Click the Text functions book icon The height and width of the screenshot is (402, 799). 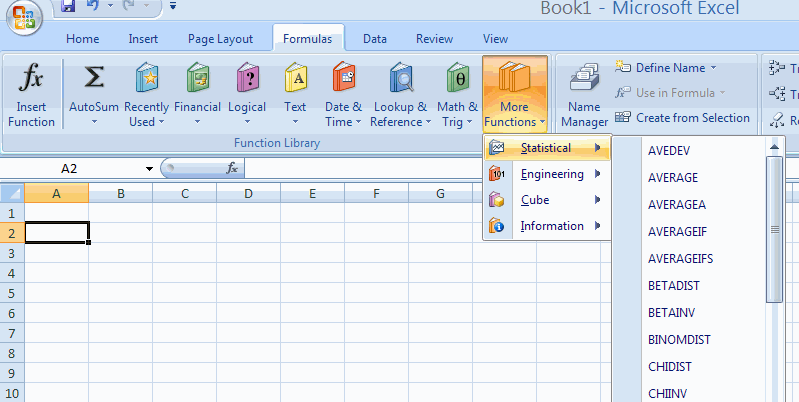[x=295, y=78]
